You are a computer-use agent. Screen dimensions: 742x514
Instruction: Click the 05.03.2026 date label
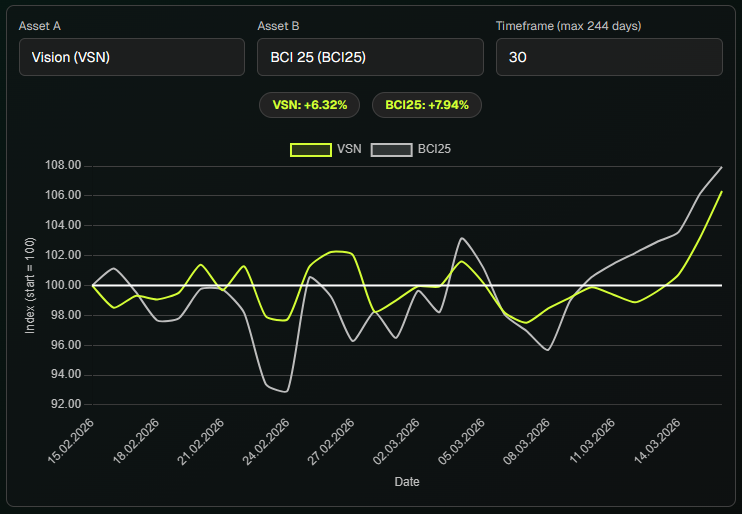461,441
